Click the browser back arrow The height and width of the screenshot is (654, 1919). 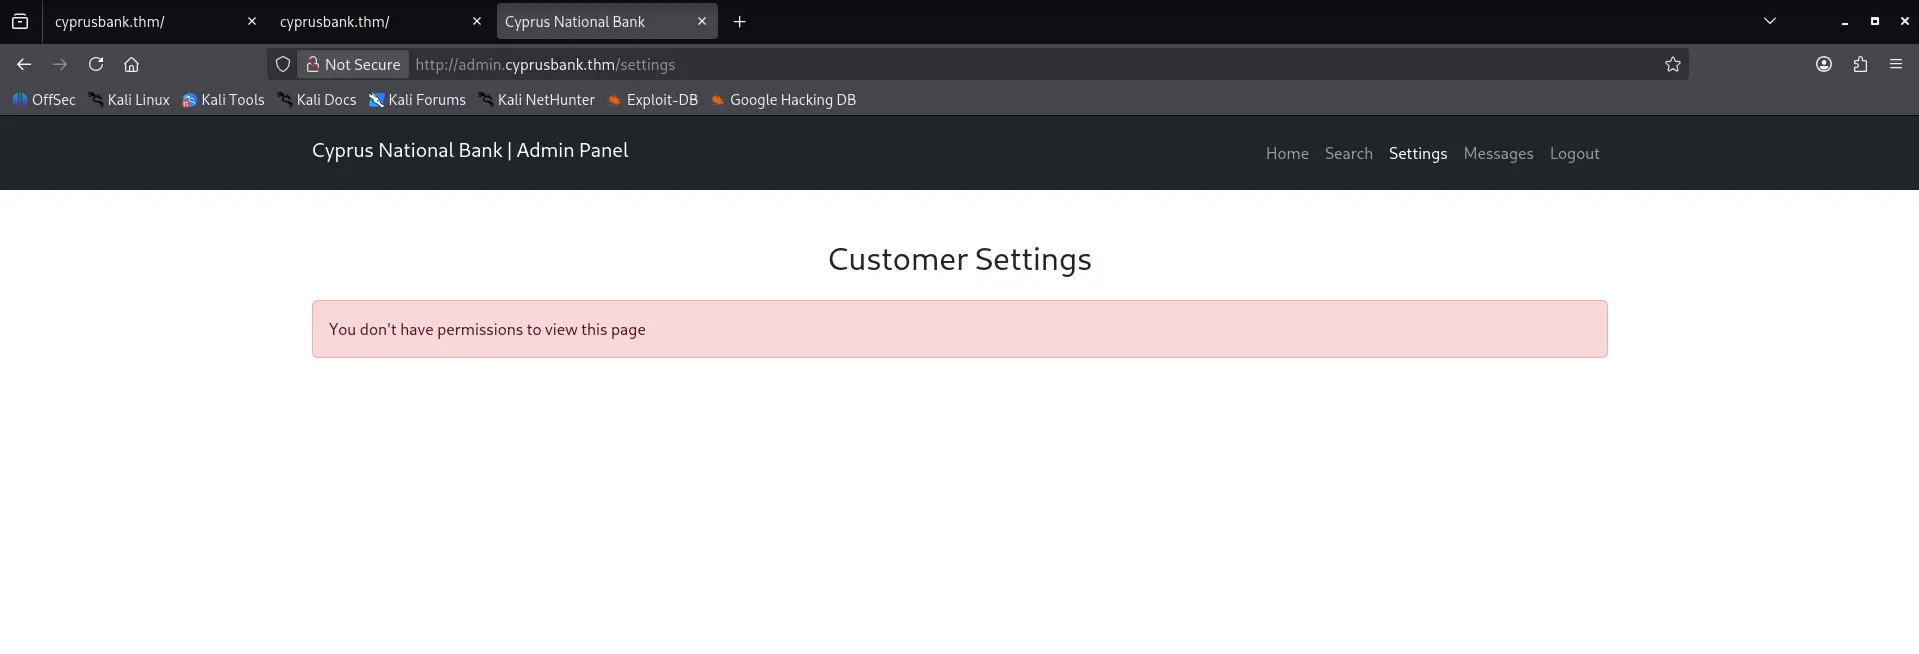coord(24,64)
